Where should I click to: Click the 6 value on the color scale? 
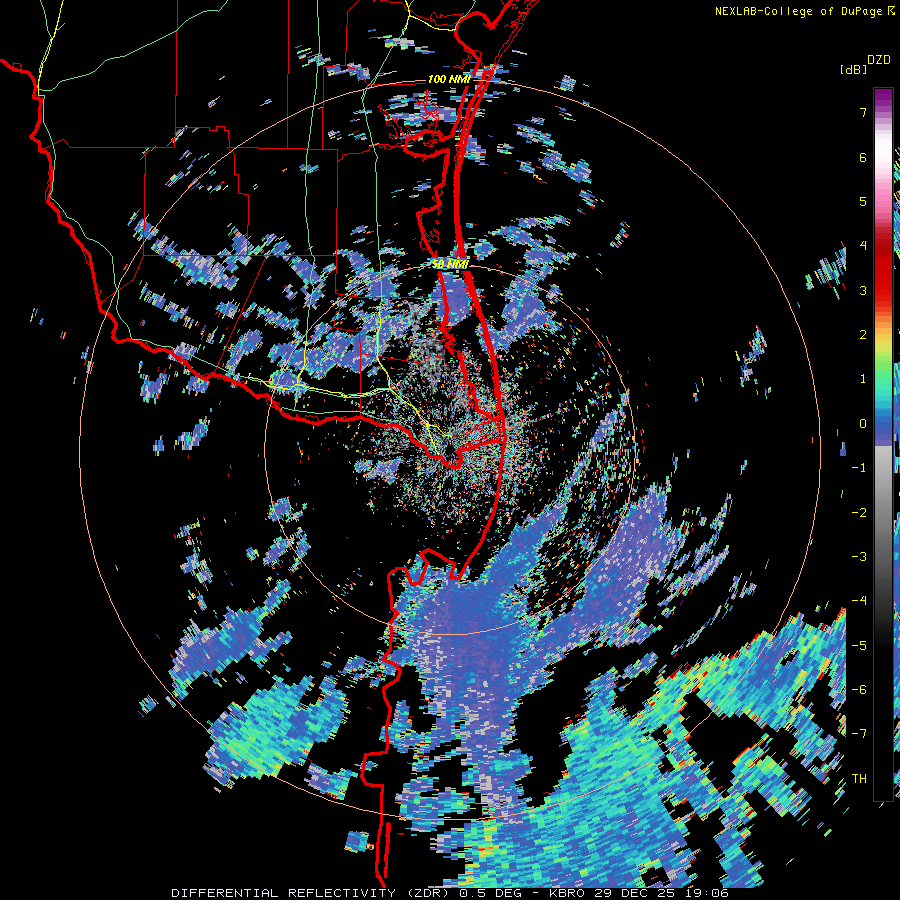click(x=863, y=157)
